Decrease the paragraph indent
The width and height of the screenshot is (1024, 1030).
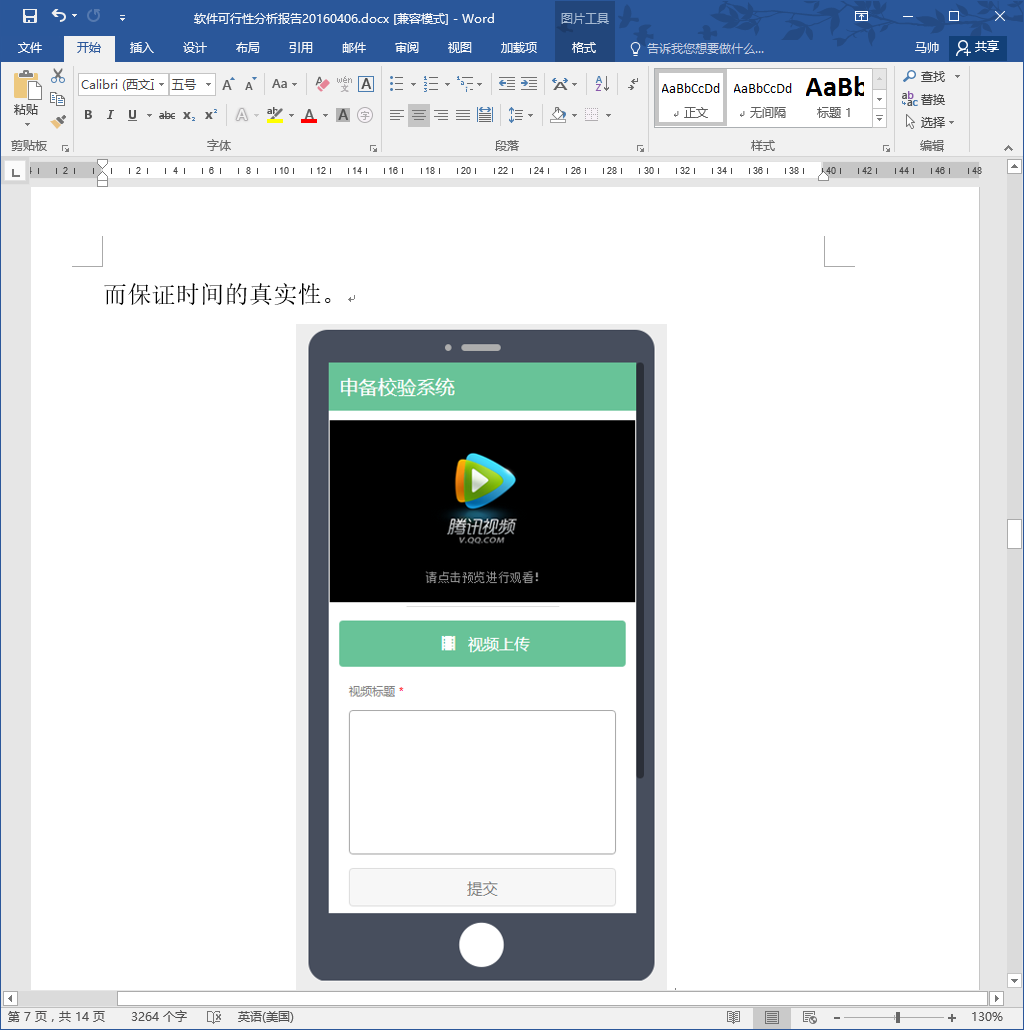[x=506, y=83]
